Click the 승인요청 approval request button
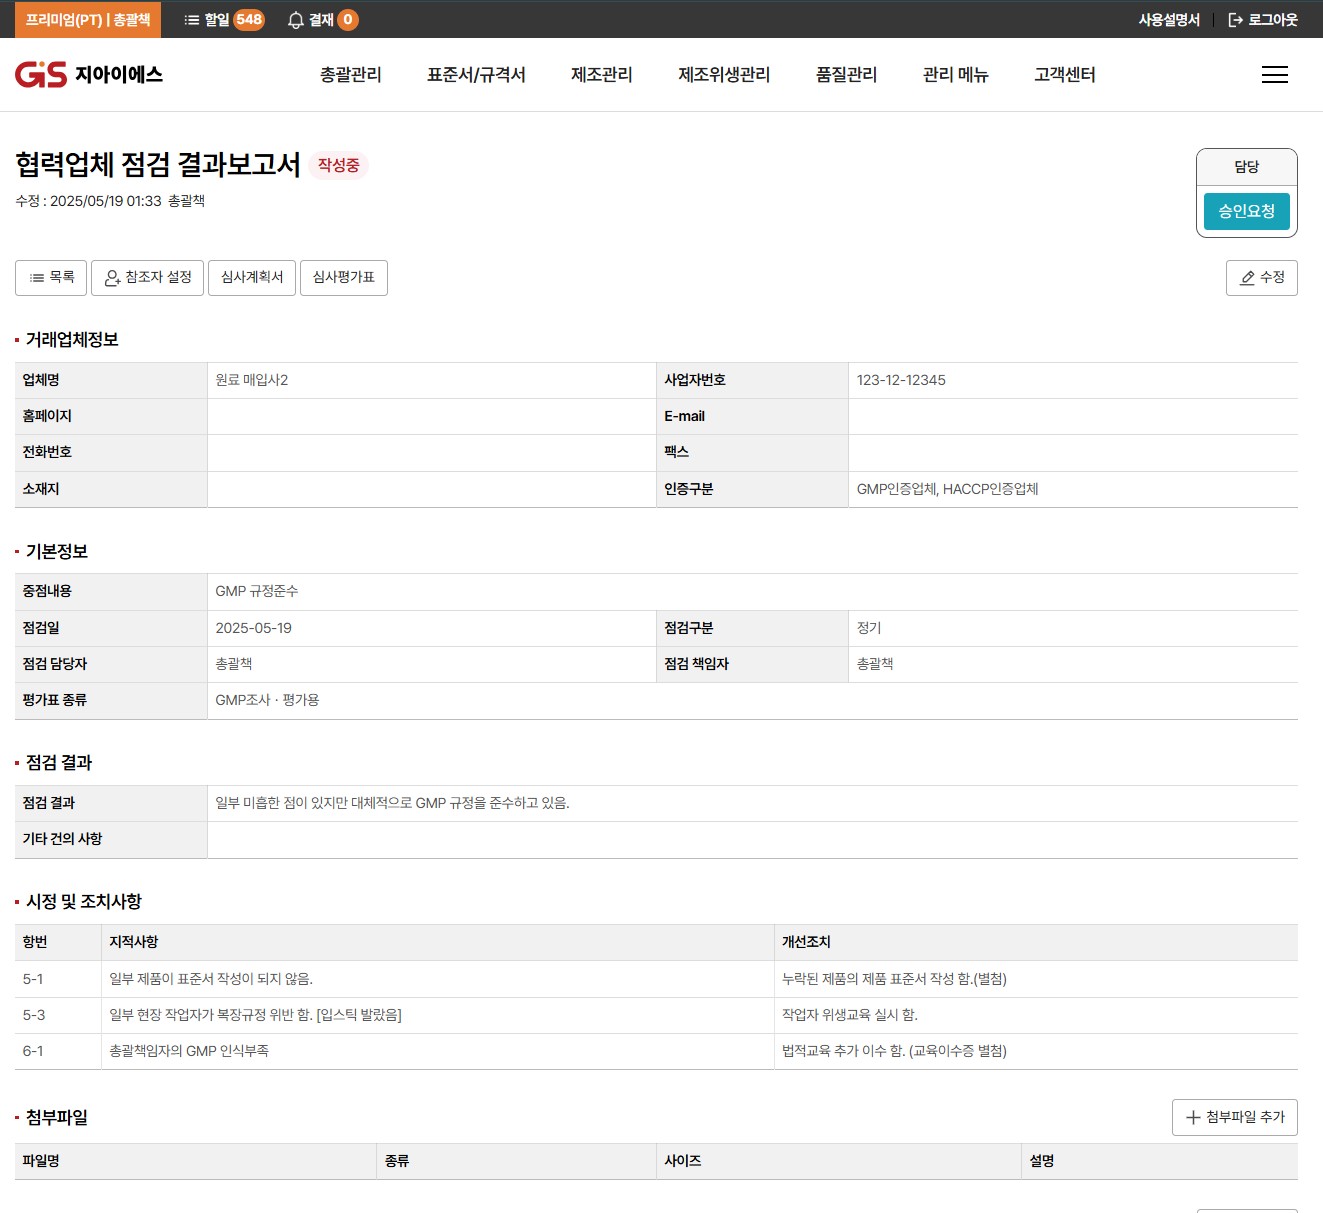Screen dimensions: 1323x1213 (x=1247, y=211)
